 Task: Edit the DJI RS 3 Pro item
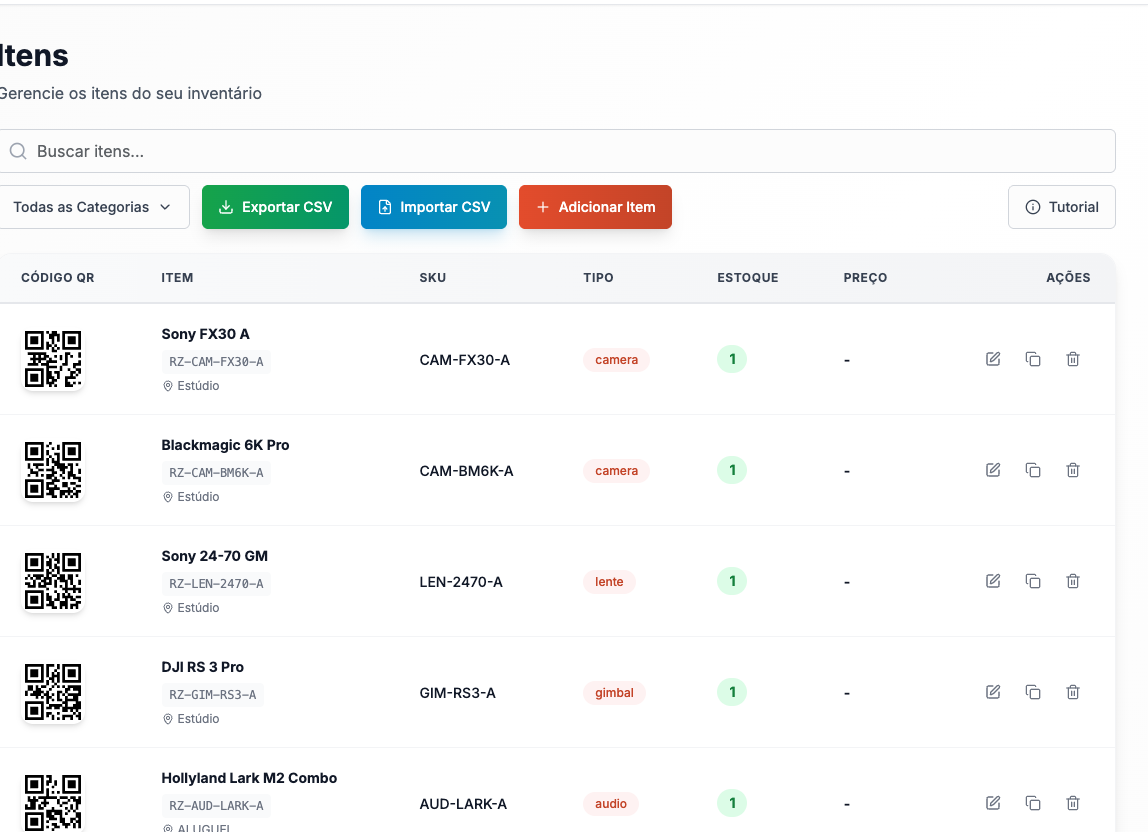[993, 692]
